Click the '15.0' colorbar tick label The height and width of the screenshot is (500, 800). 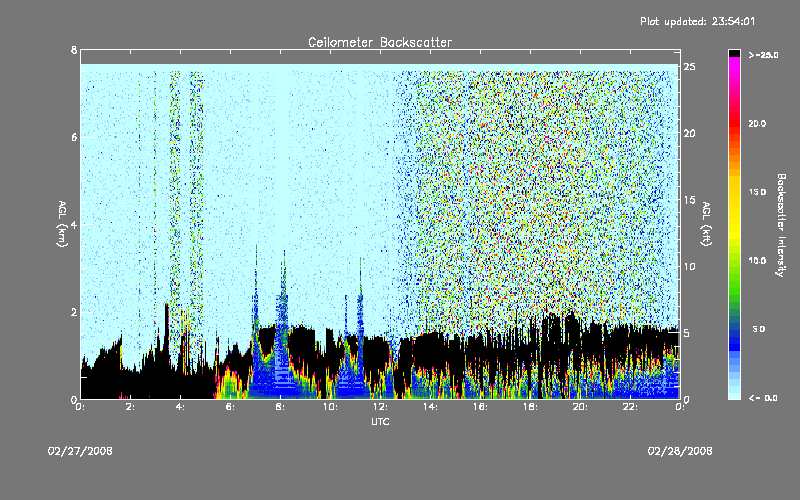point(757,192)
